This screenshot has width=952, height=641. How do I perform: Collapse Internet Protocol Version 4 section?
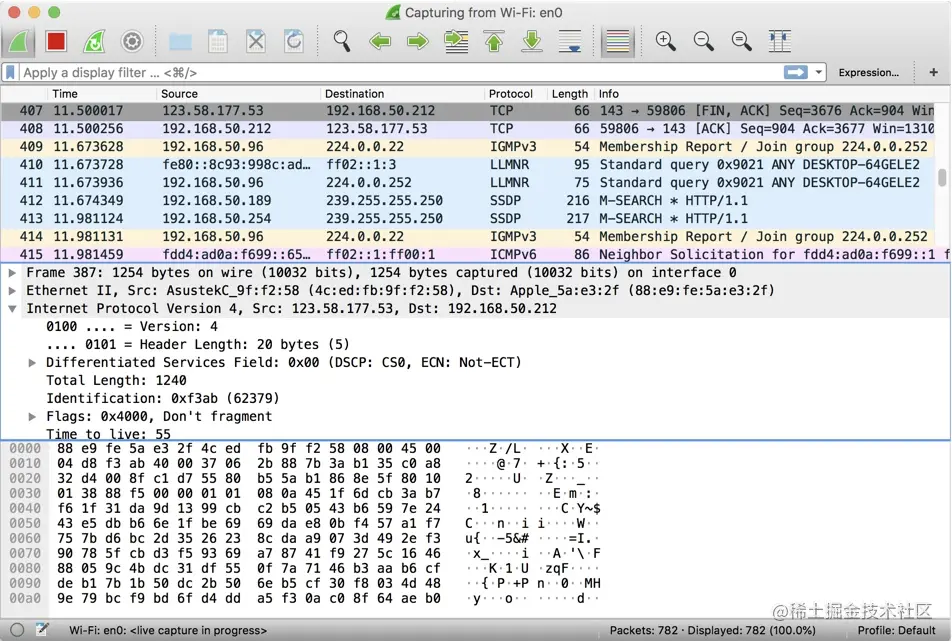(12, 308)
